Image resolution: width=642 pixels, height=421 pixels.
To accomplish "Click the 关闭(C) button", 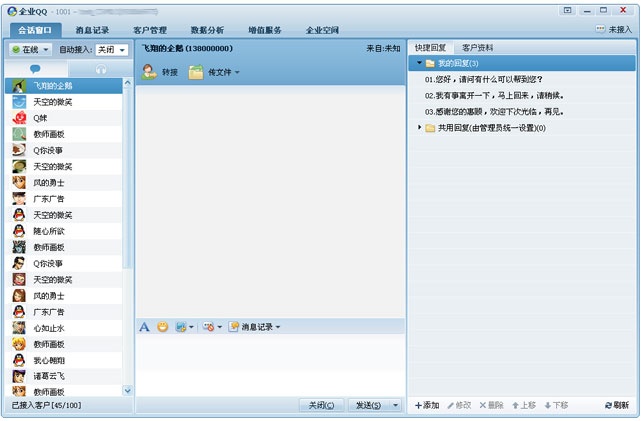I will (321, 405).
